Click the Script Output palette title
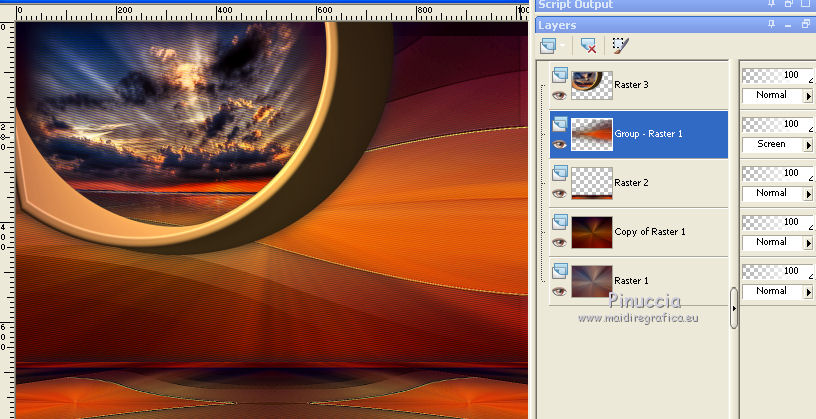 point(576,5)
